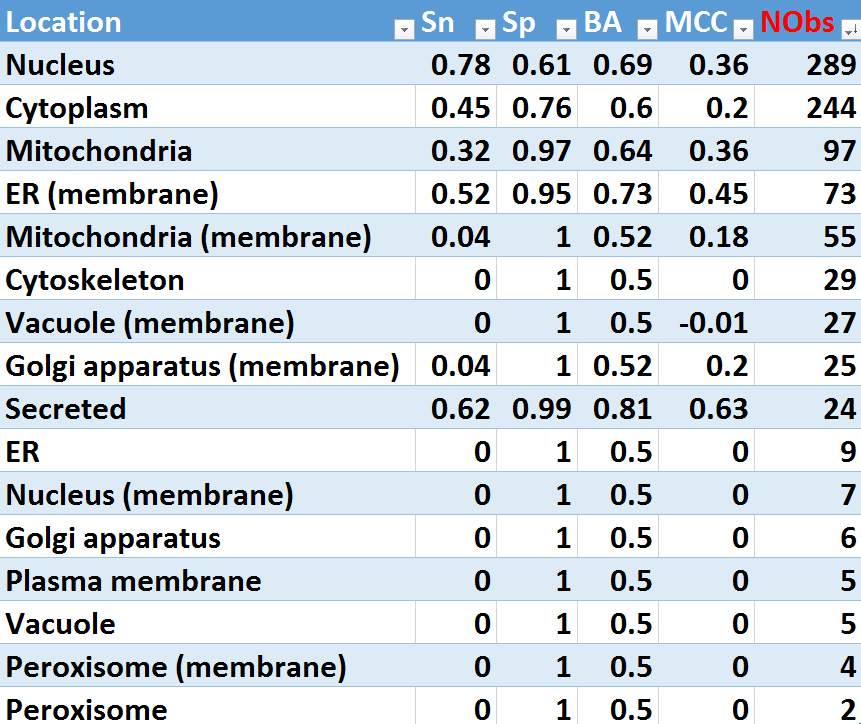Click the MCC value 0.63 for Secreted
861x724 pixels.
click(718, 409)
